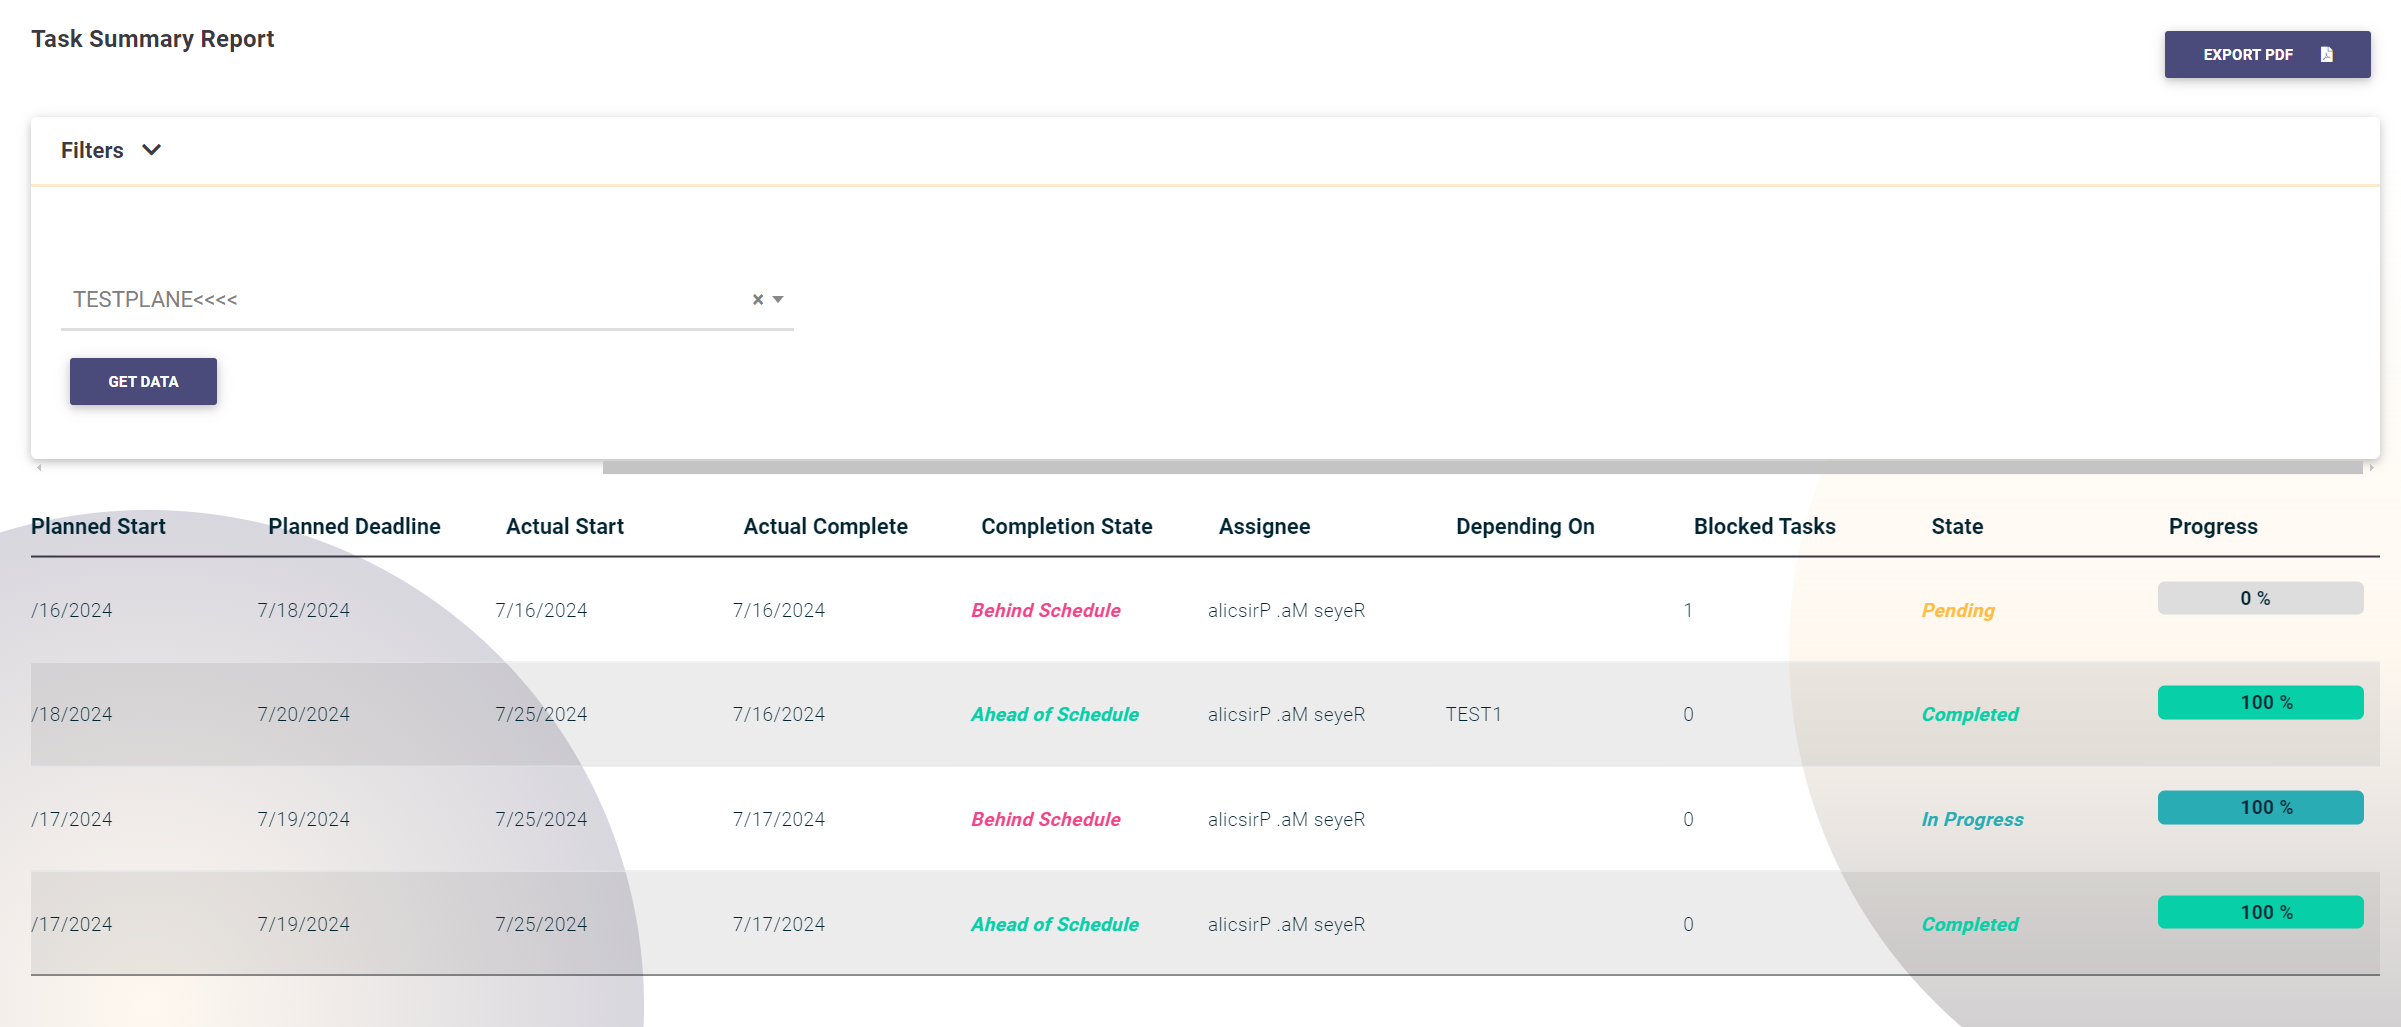Open the plan dropdown arrow
Screen dimensions: 2401x1027
[778, 299]
